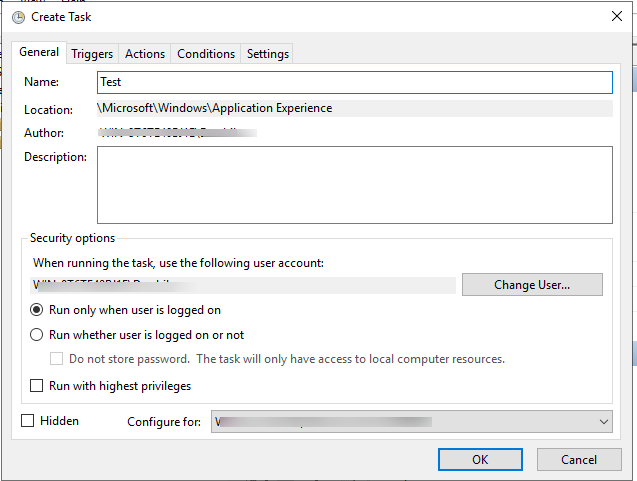Open the Settings tab
The image size is (637, 481).
[x=268, y=54]
